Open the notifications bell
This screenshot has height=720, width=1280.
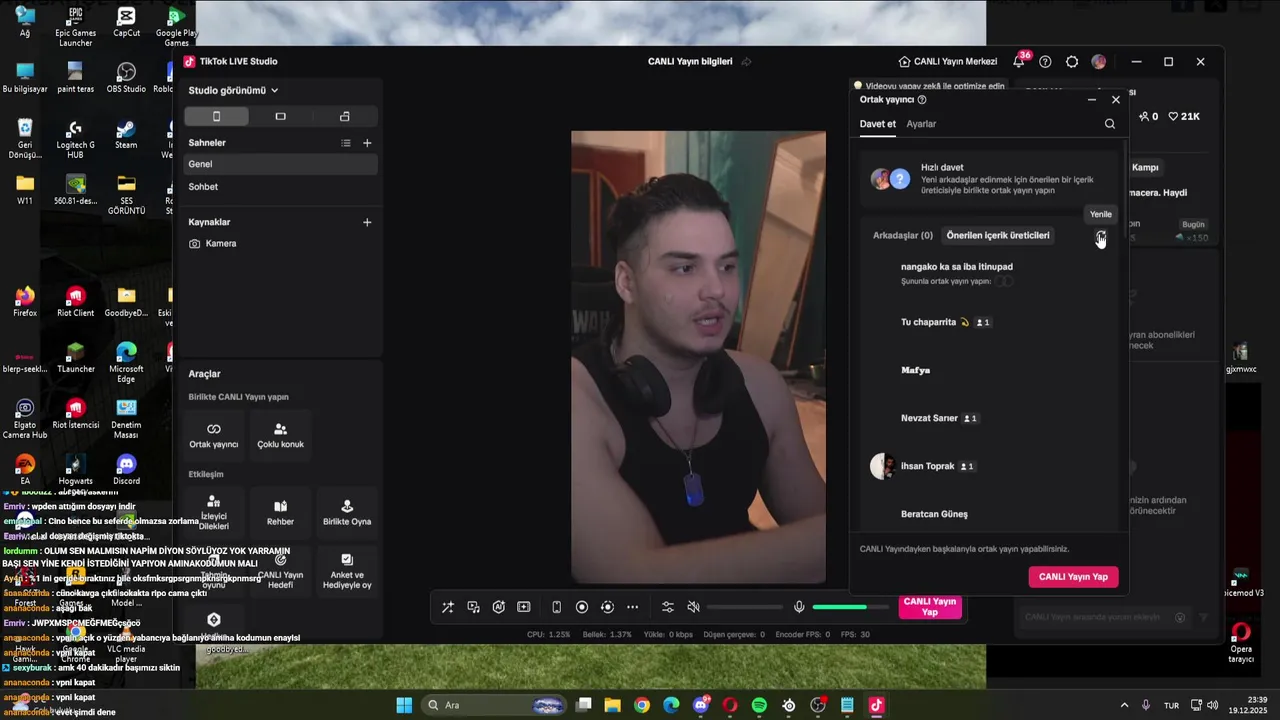point(1019,61)
